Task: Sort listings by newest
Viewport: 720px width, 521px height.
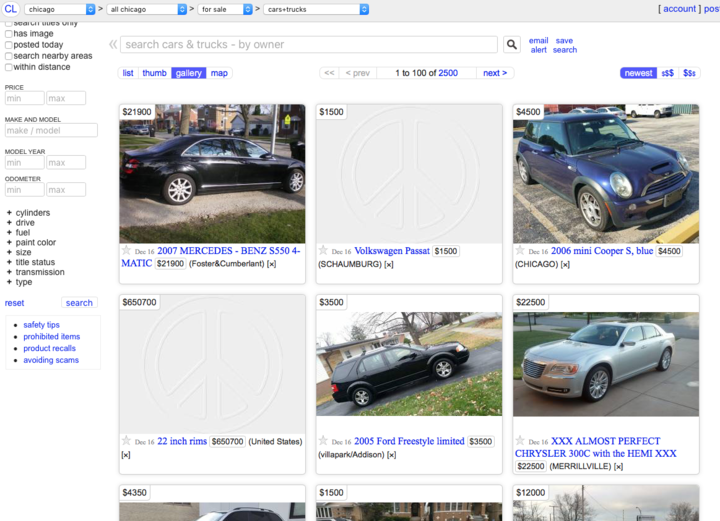Action: tap(638, 73)
